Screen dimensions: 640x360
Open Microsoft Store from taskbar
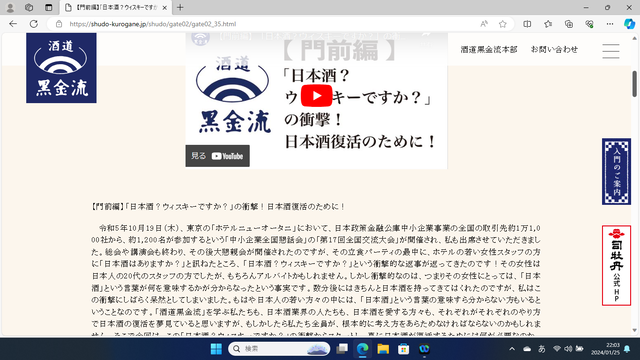[403, 349]
